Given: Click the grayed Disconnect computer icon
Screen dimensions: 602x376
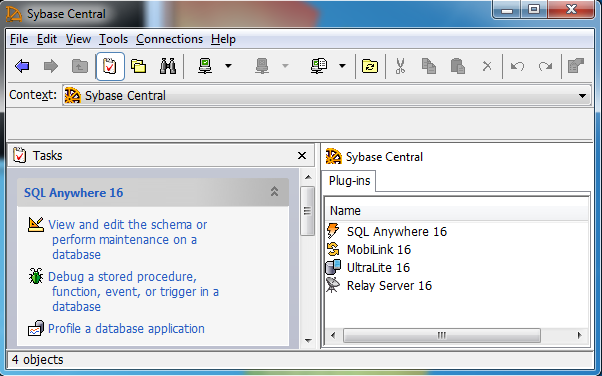Looking at the screenshot, I should [262, 66].
